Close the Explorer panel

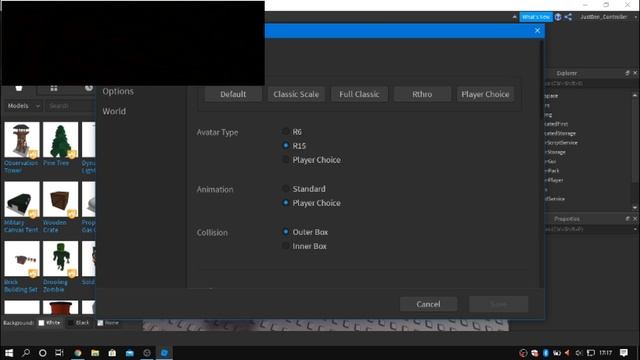(x=635, y=73)
